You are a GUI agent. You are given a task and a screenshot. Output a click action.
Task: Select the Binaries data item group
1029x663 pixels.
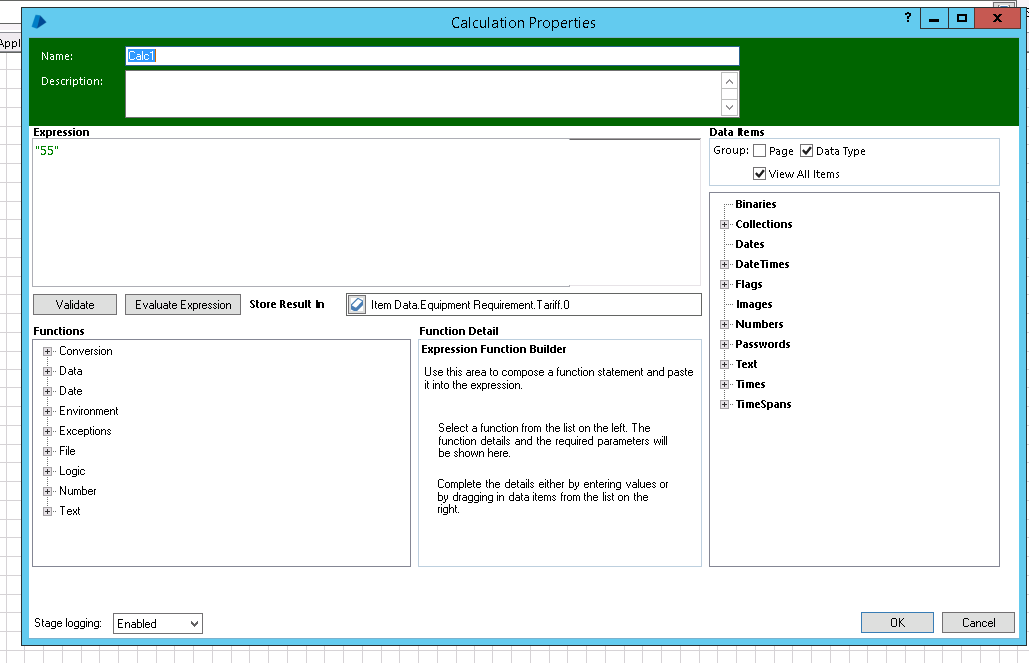click(755, 204)
